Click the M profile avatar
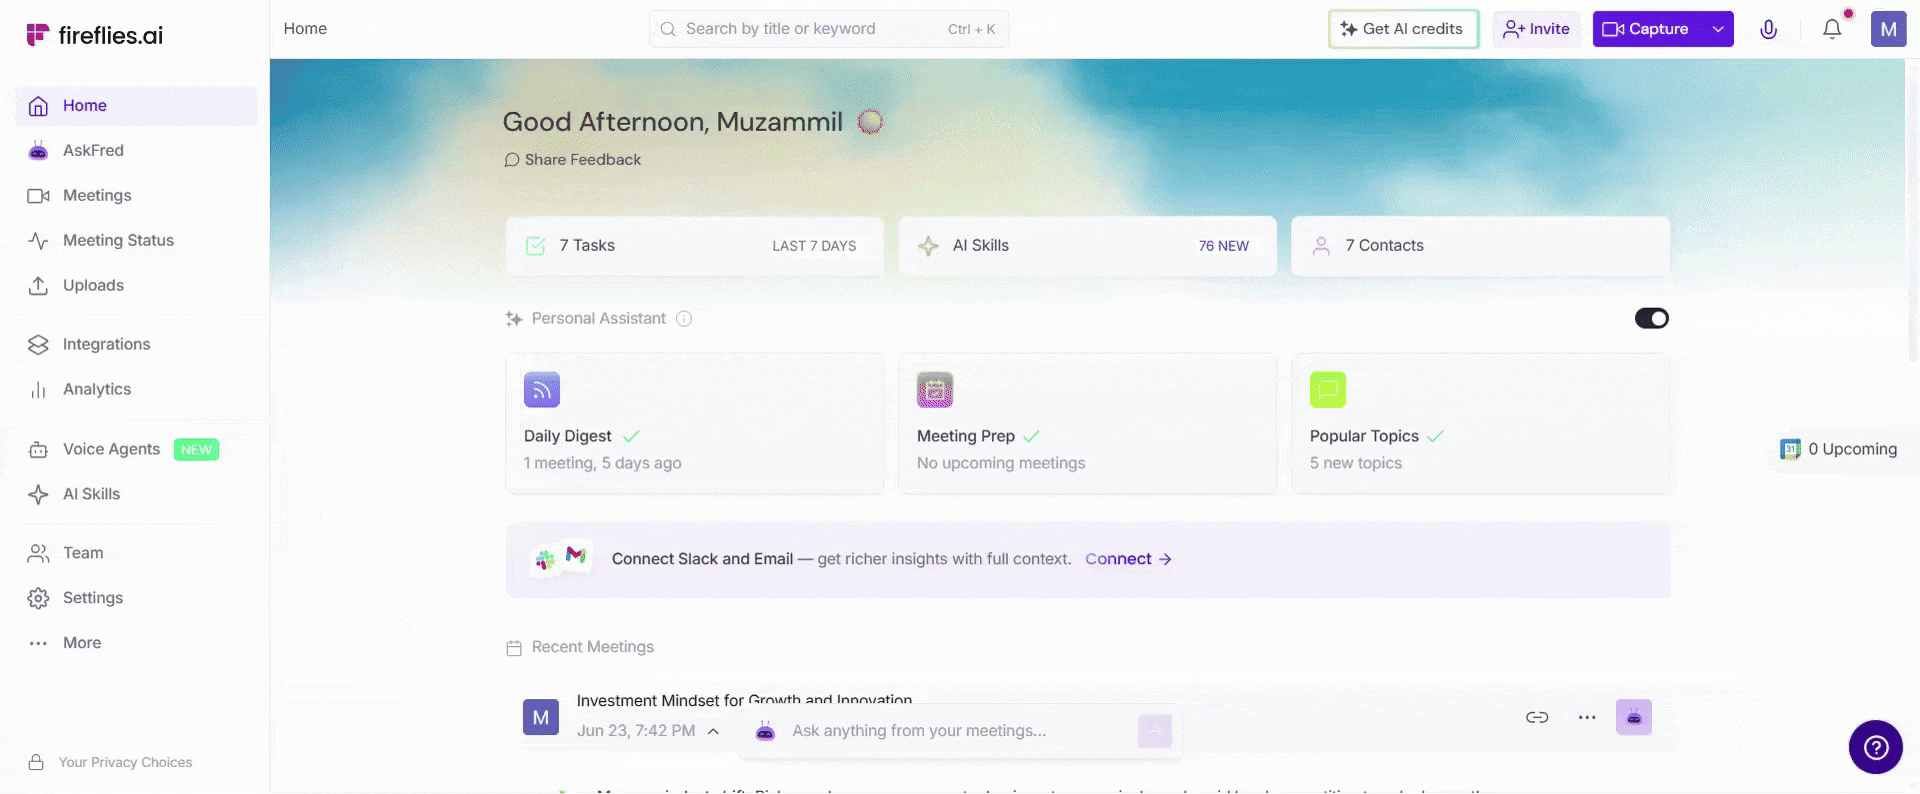This screenshot has width=1920, height=794. pos(1888,29)
